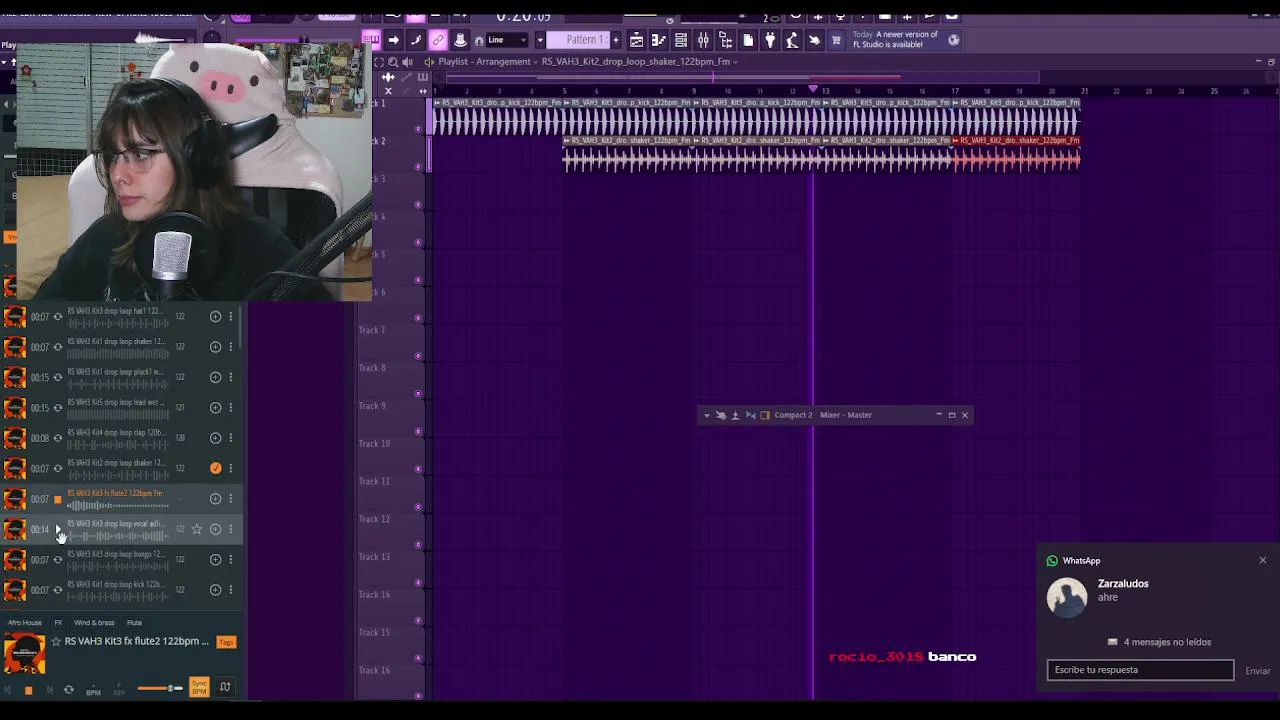Stop preview of flute2 sample in list
The height and width of the screenshot is (720, 1280).
point(57,499)
